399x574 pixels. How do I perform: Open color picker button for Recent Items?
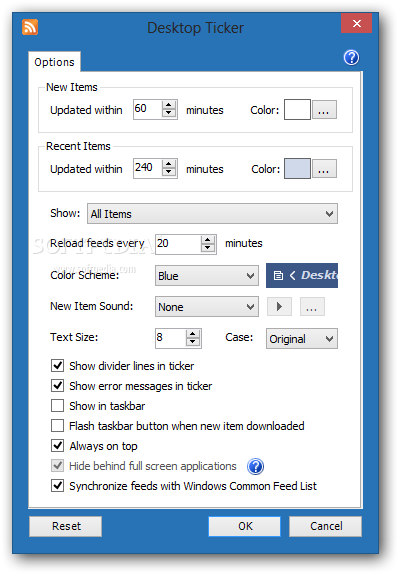(324, 168)
